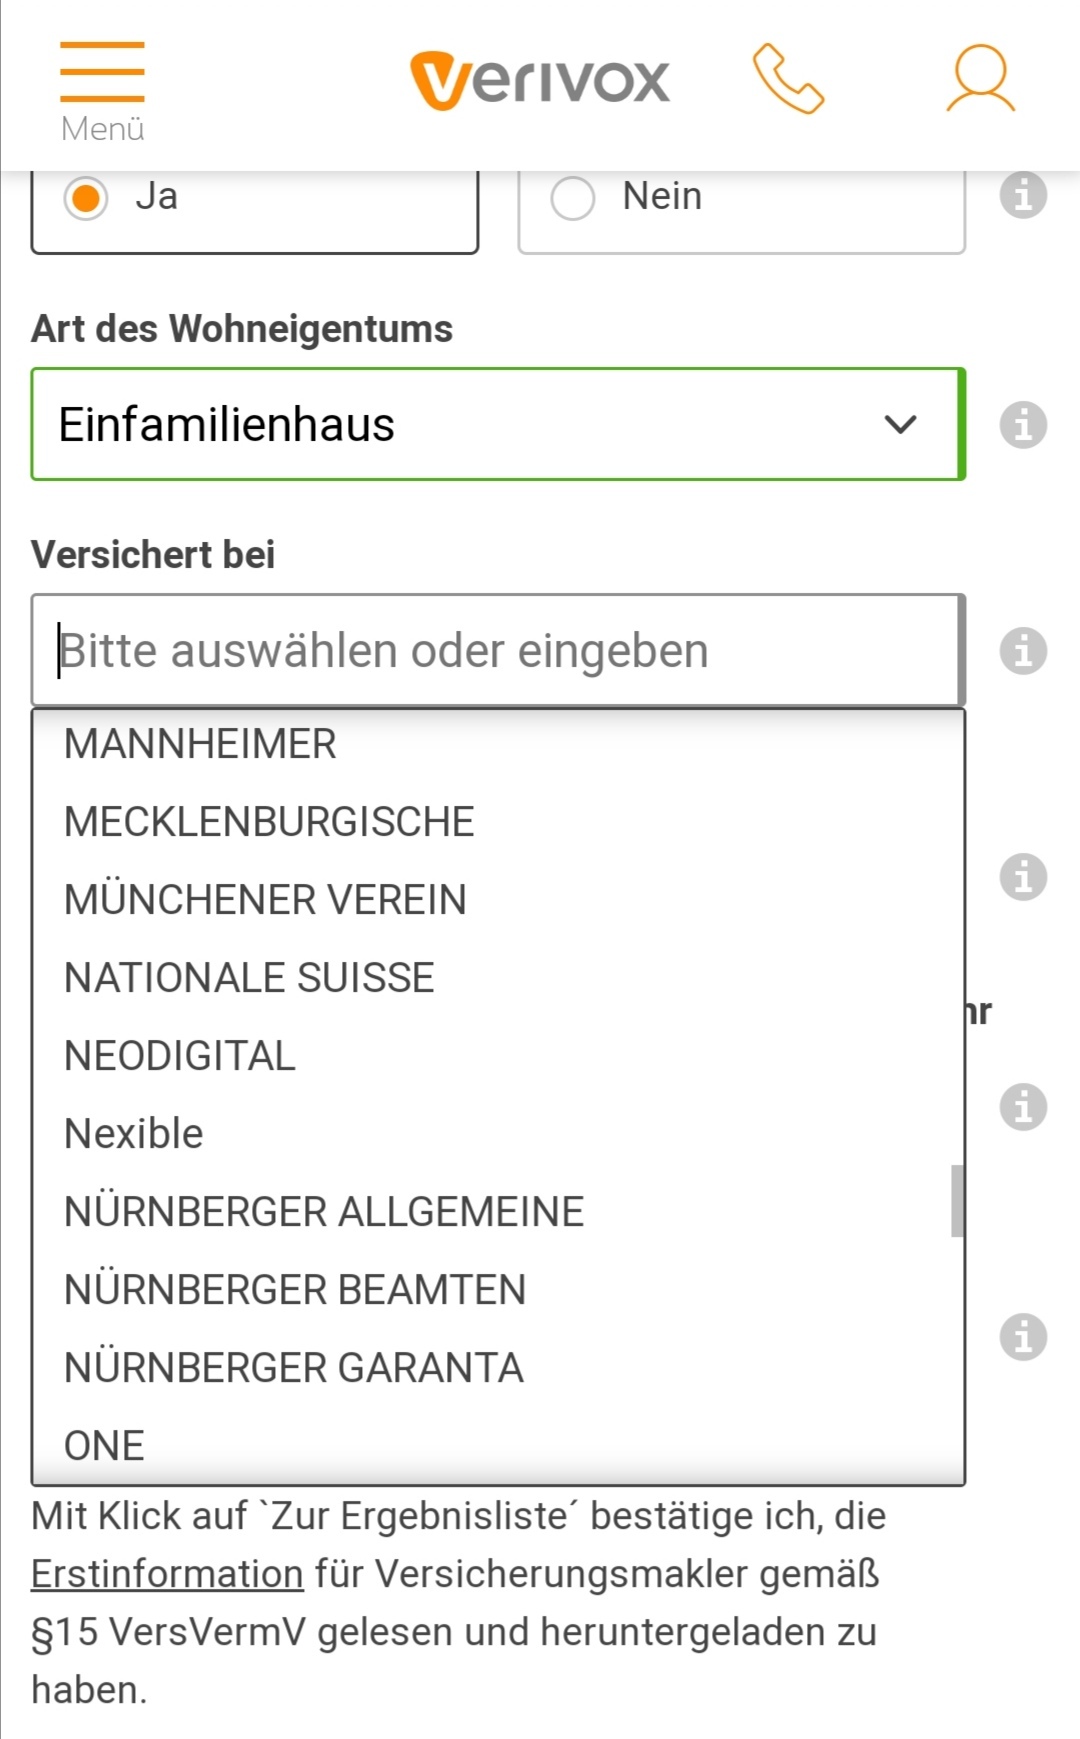Click the dropdown chevron arrow on Einfamilienhaus
The height and width of the screenshot is (1739, 1080).
(900, 425)
